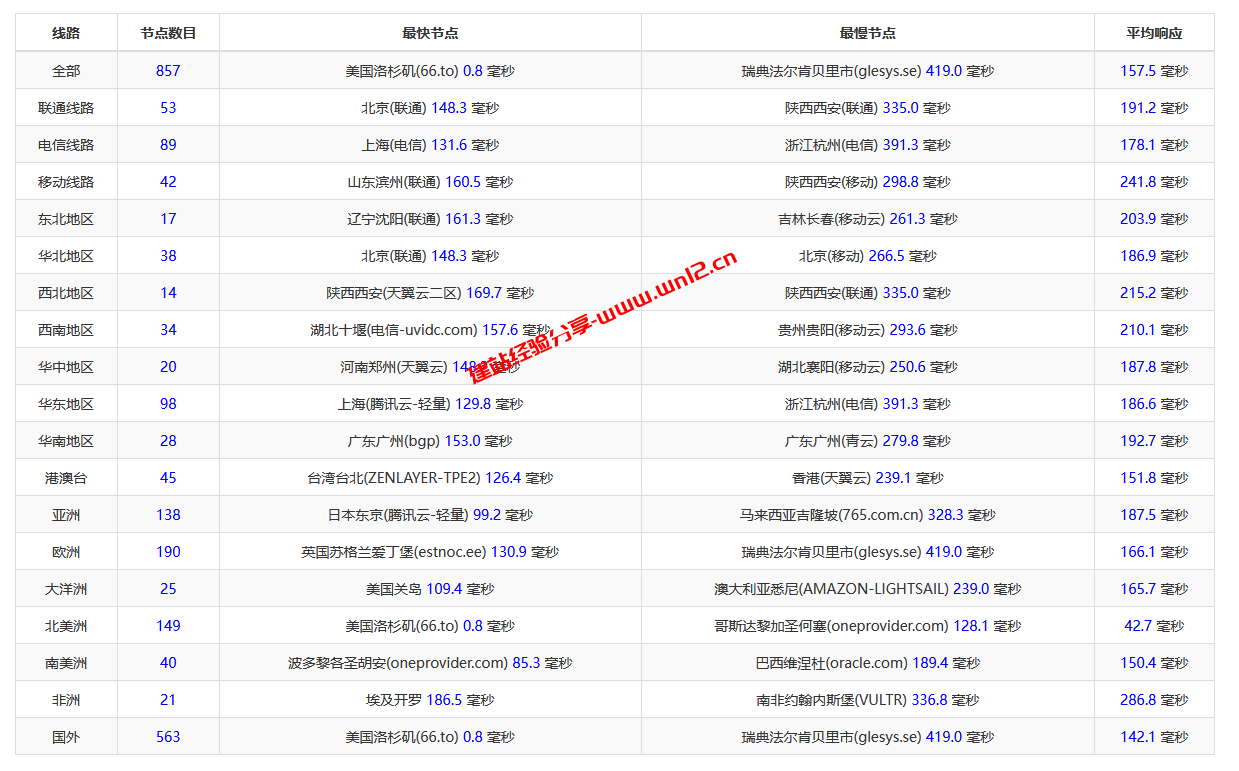Click the node count 857 for 全部
Image resolution: width=1239 pixels, height=771 pixels.
pos(169,70)
